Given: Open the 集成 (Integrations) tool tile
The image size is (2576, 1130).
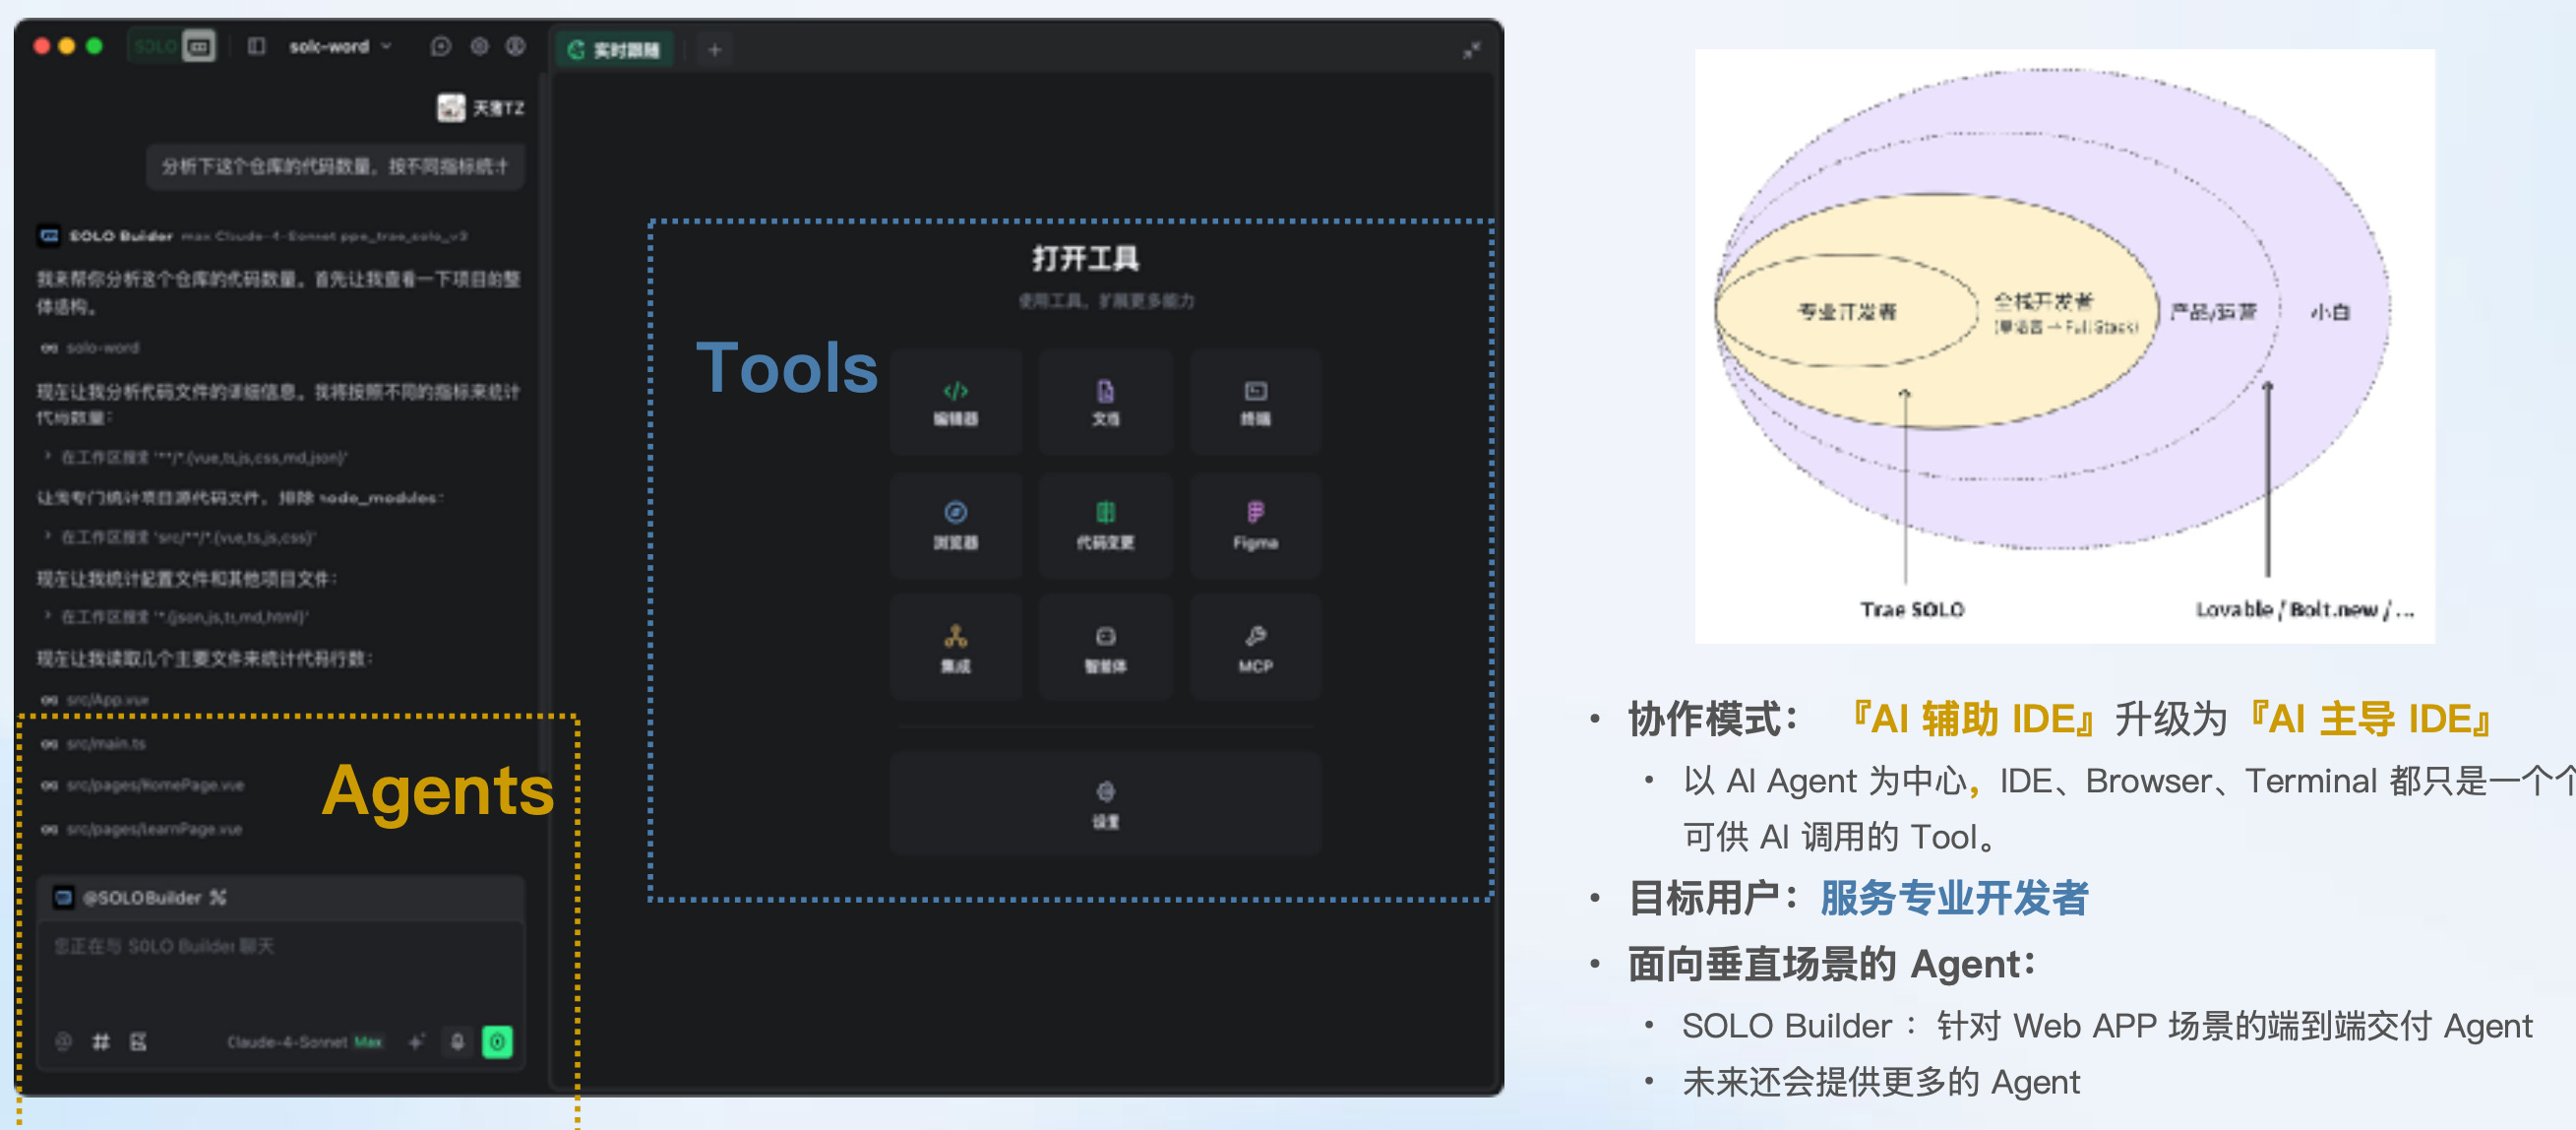Looking at the screenshot, I should point(955,648).
